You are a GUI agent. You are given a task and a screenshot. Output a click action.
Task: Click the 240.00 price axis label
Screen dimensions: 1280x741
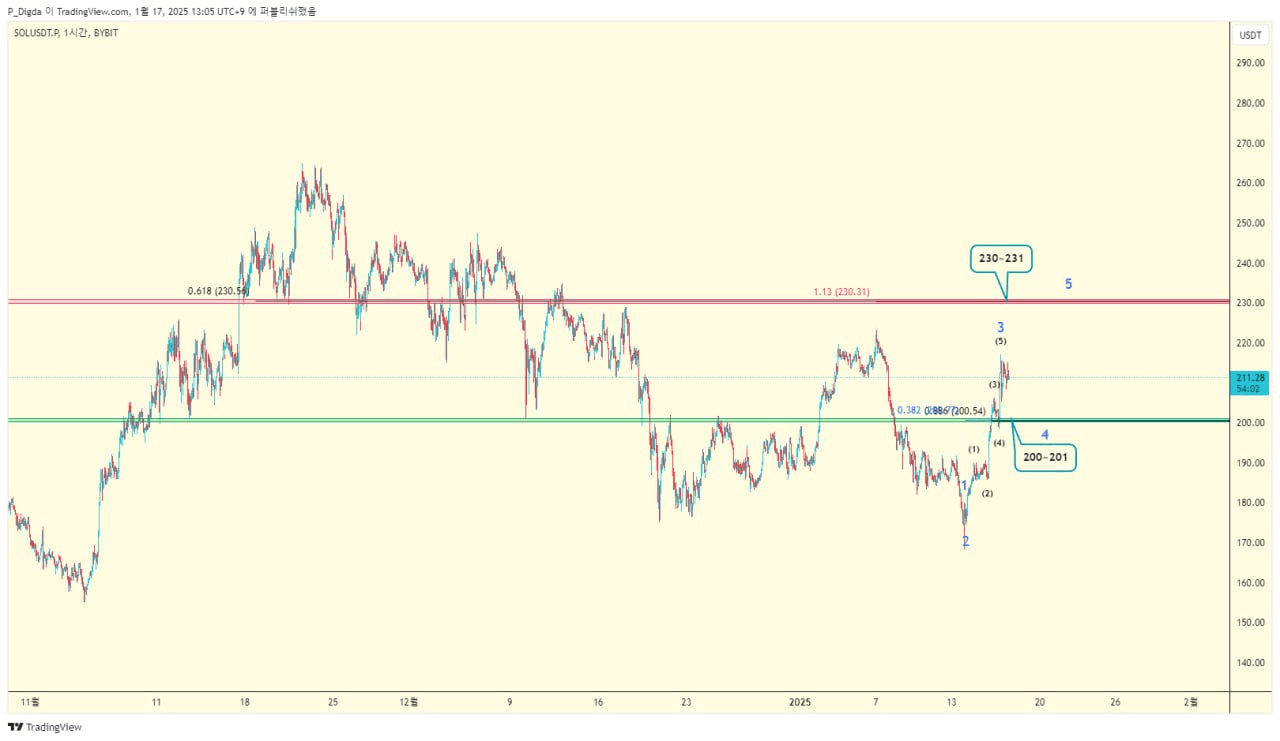[x=1251, y=263]
